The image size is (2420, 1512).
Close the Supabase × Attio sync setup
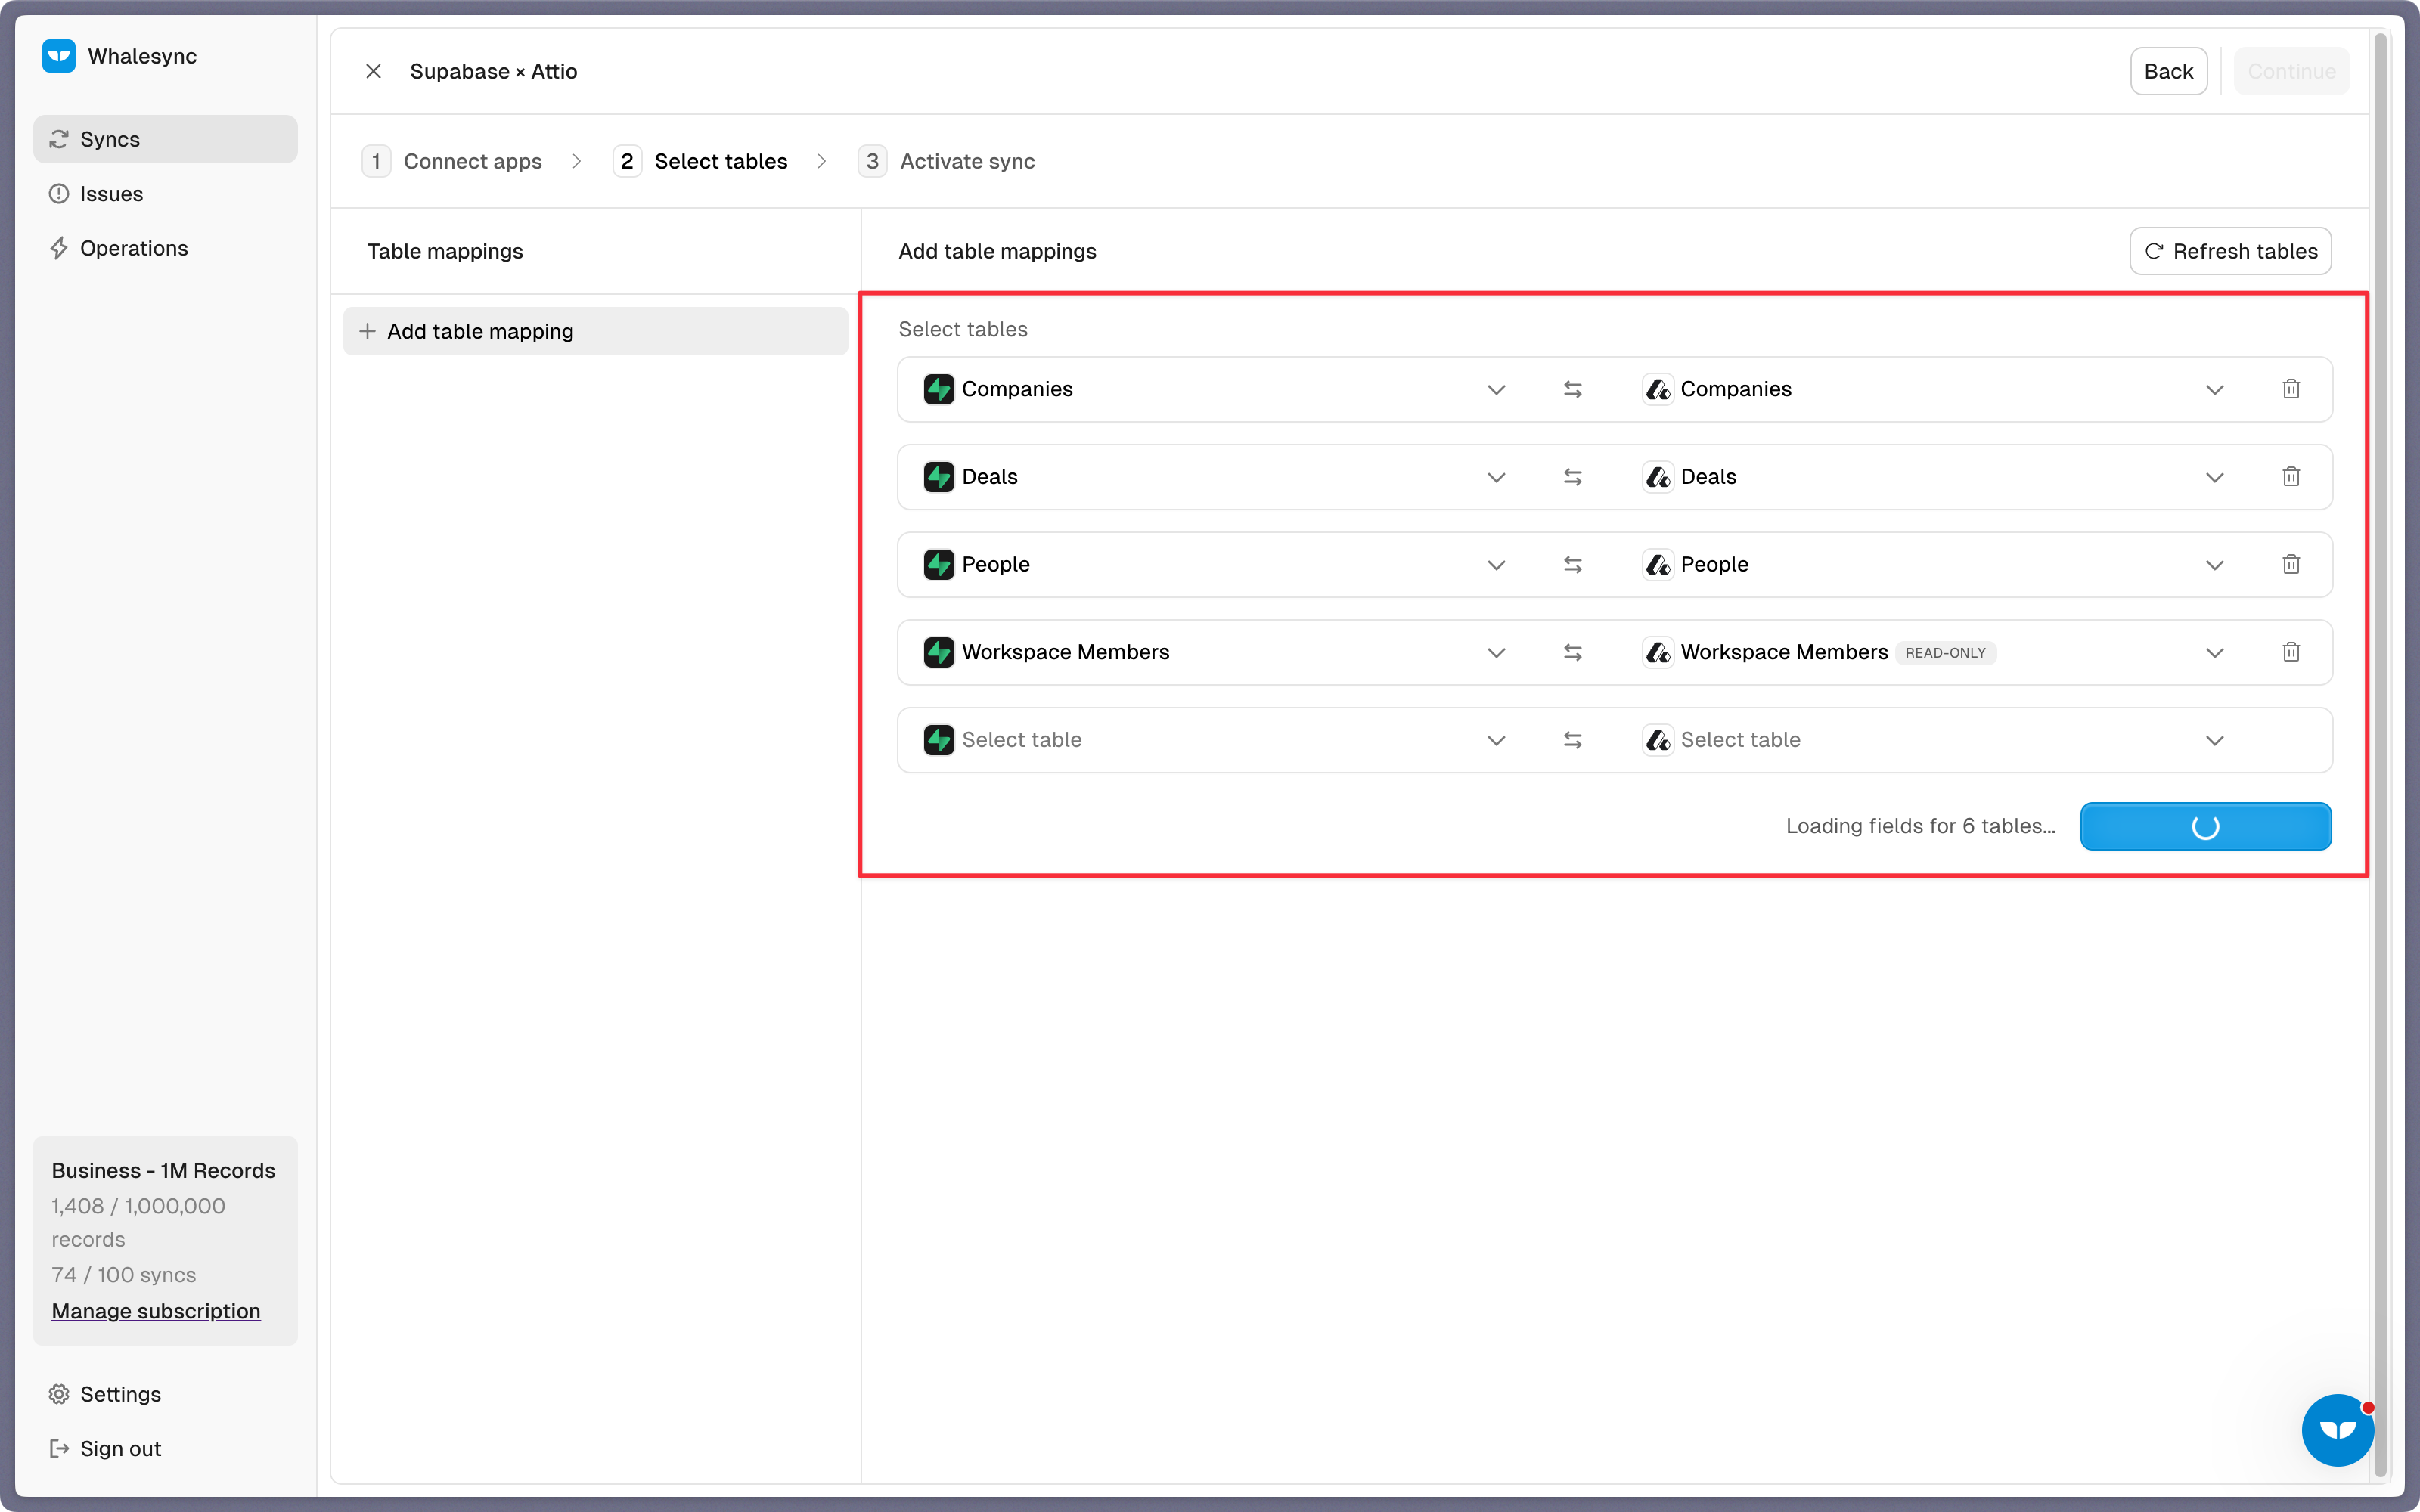coord(373,71)
